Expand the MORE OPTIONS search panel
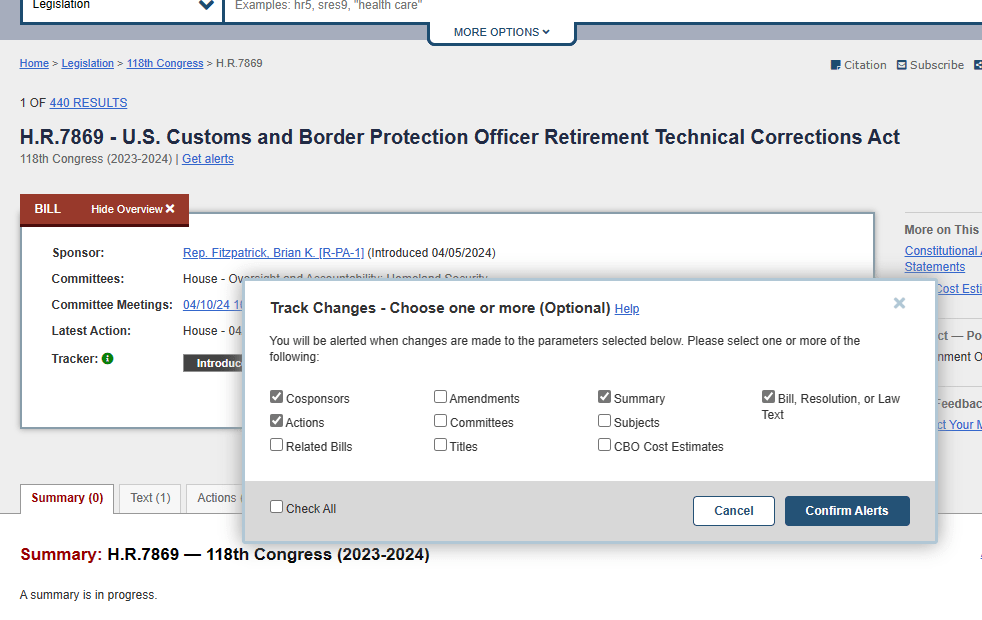Viewport: 982px width, 620px height. [x=502, y=32]
